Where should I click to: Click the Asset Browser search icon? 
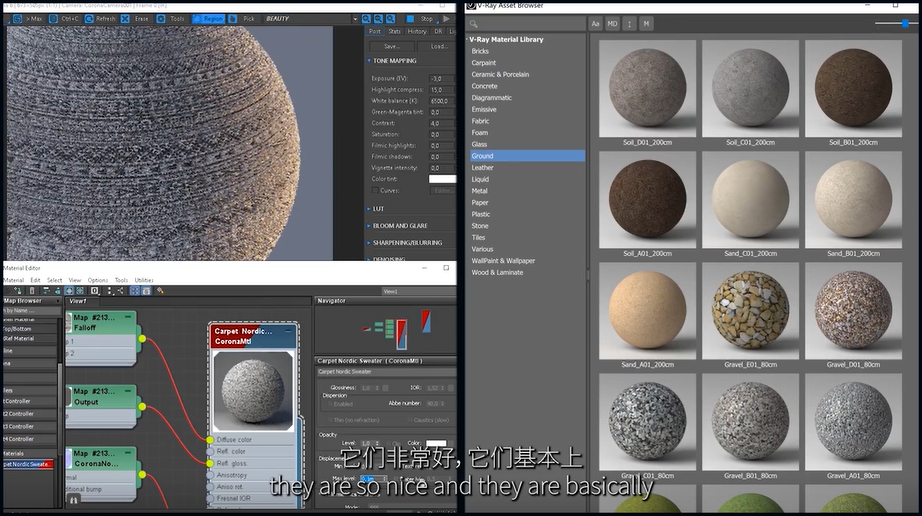473,24
